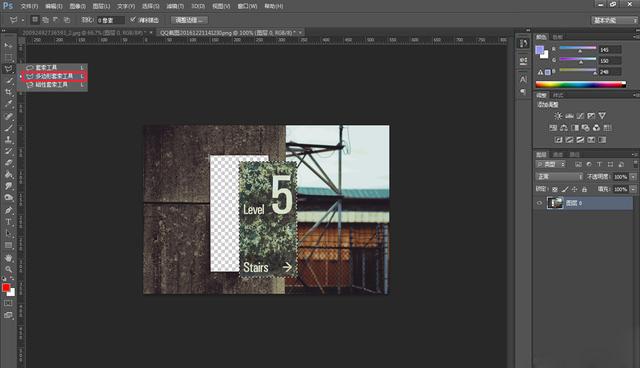Toggle the anti-alias checkbox in options bar
Viewport: 640px width, 368px height.
pos(133,20)
